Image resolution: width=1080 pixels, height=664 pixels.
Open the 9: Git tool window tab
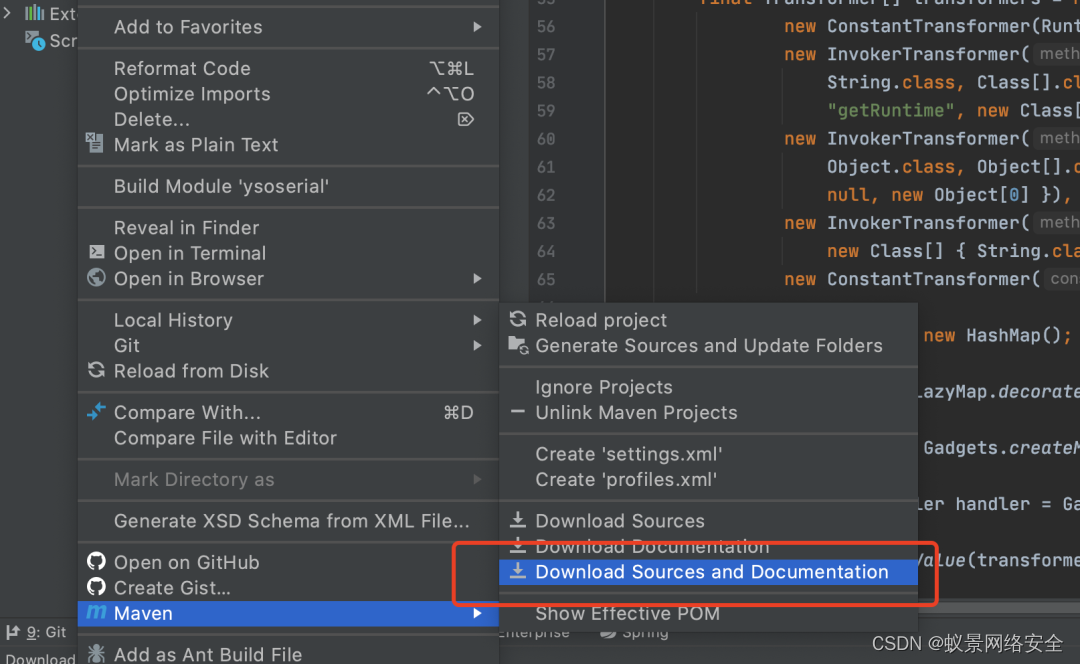point(36,632)
